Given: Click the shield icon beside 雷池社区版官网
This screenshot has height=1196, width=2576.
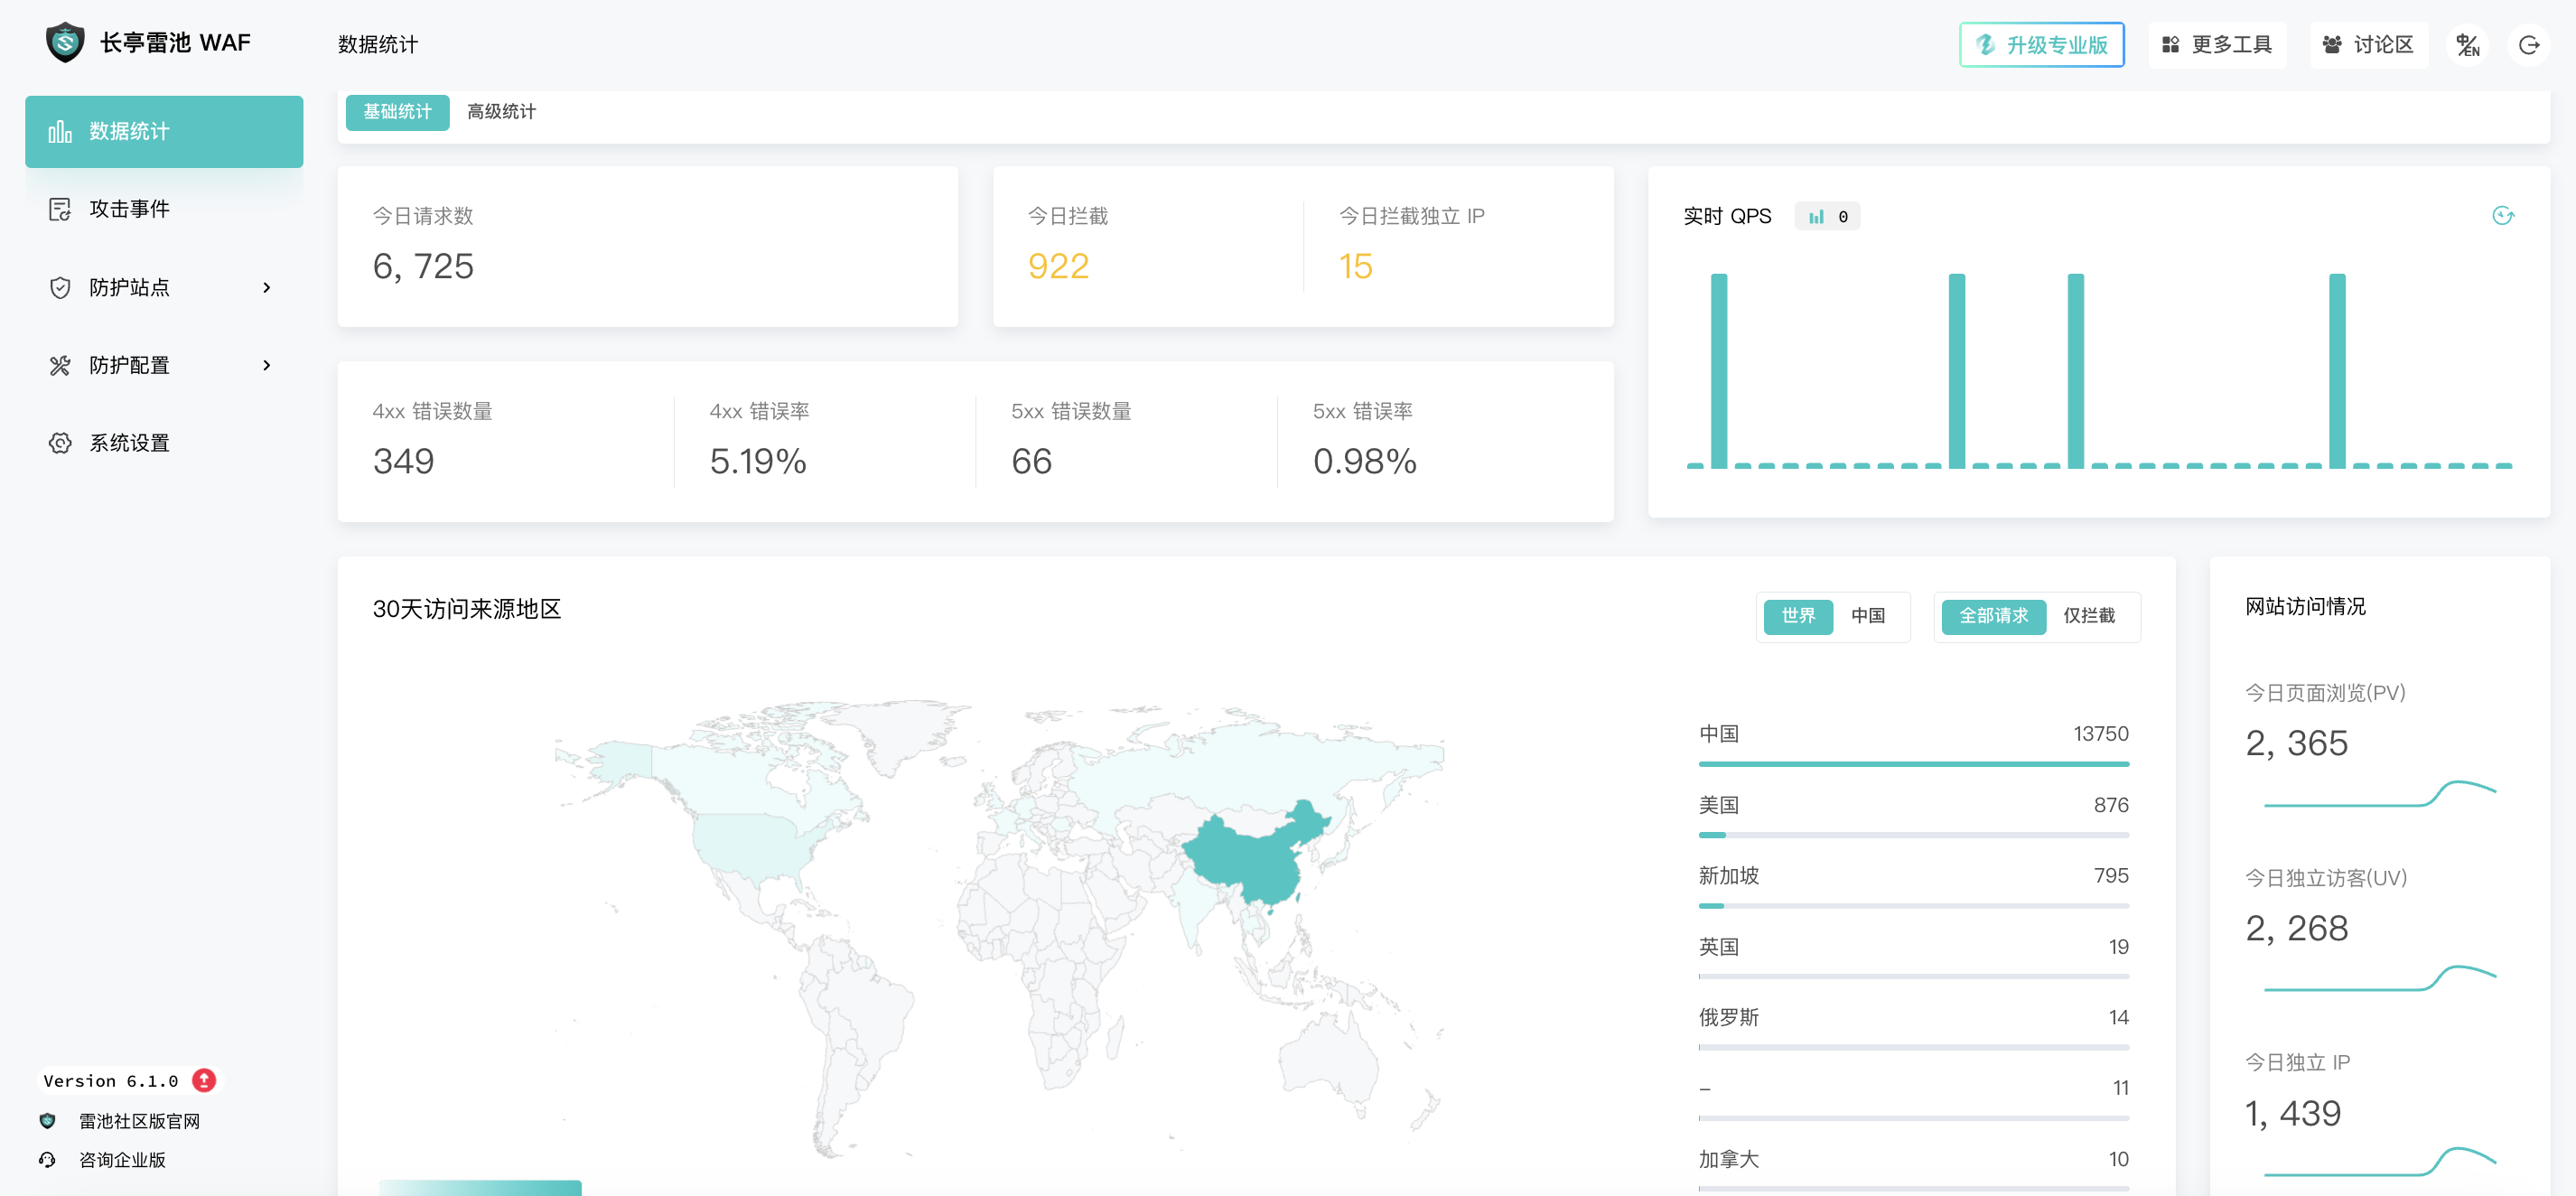Looking at the screenshot, I should [47, 1120].
